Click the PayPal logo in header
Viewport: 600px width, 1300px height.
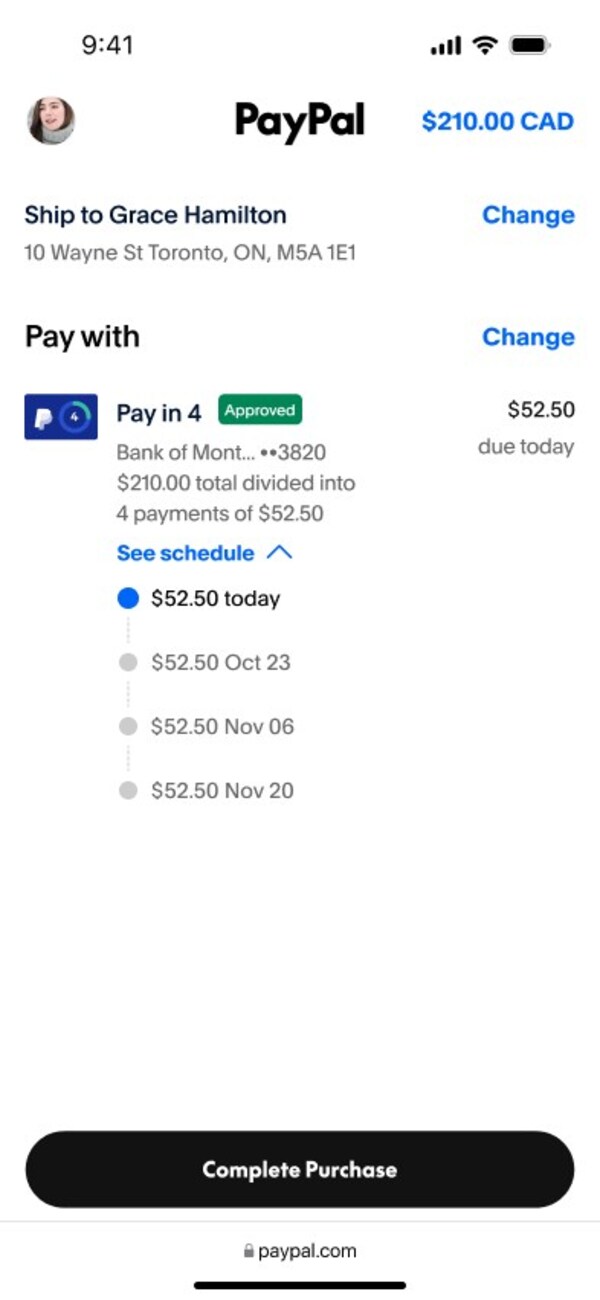click(x=300, y=121)
